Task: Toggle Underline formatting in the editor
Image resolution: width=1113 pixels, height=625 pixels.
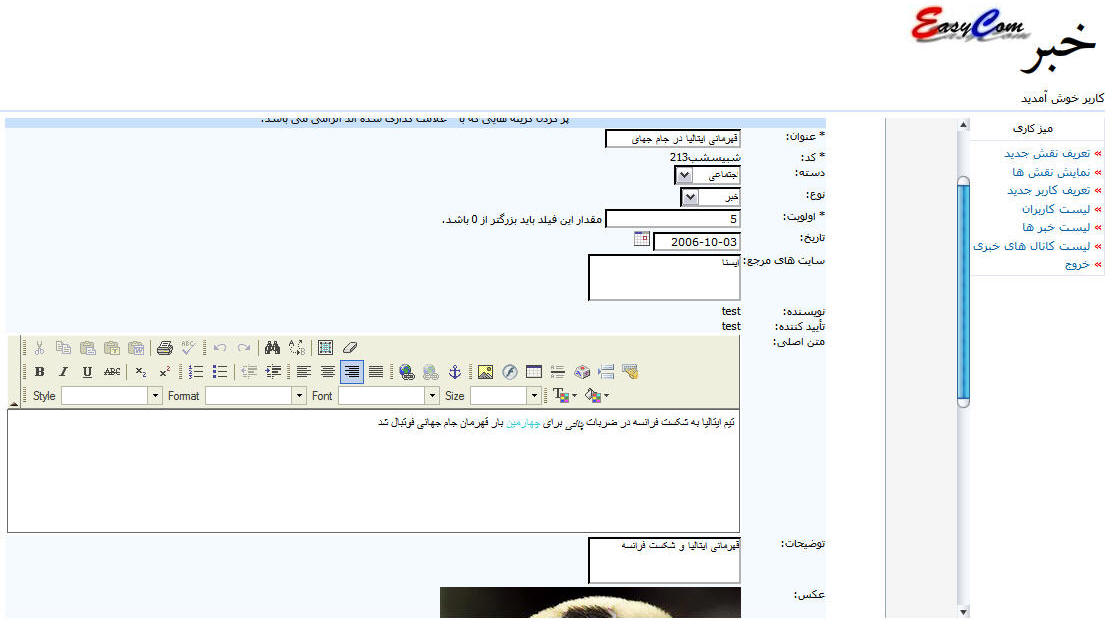Action: tap(87, 372)
